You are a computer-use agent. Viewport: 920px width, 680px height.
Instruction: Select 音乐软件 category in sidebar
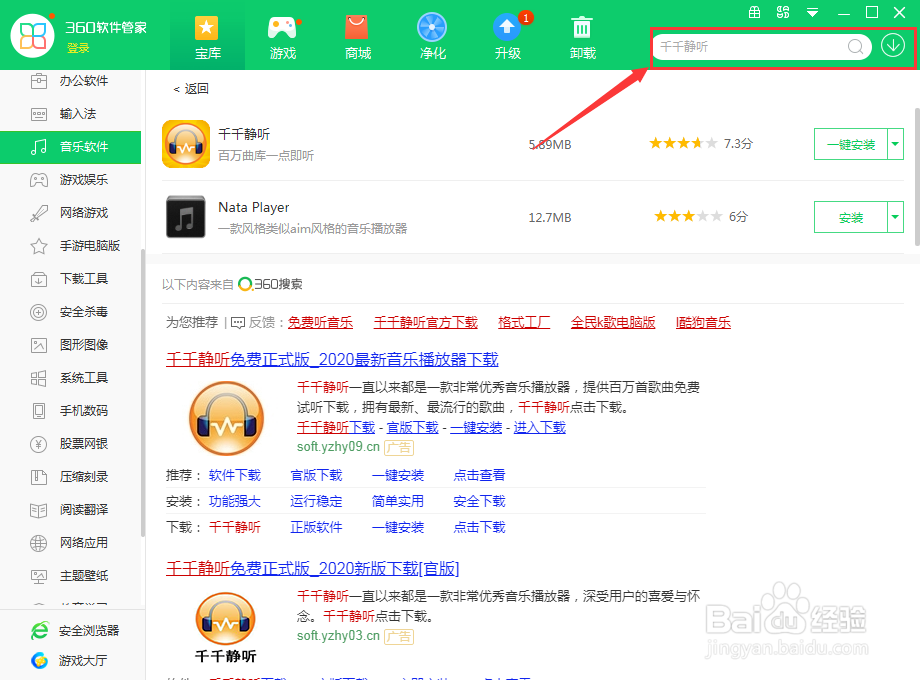tap(70, 147)
